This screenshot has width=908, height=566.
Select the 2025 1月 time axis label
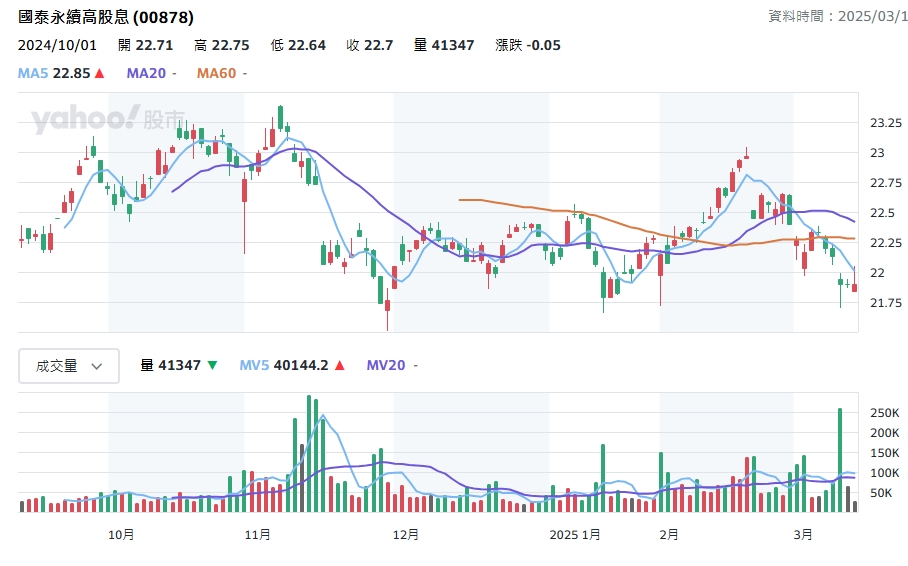[576, 535]
